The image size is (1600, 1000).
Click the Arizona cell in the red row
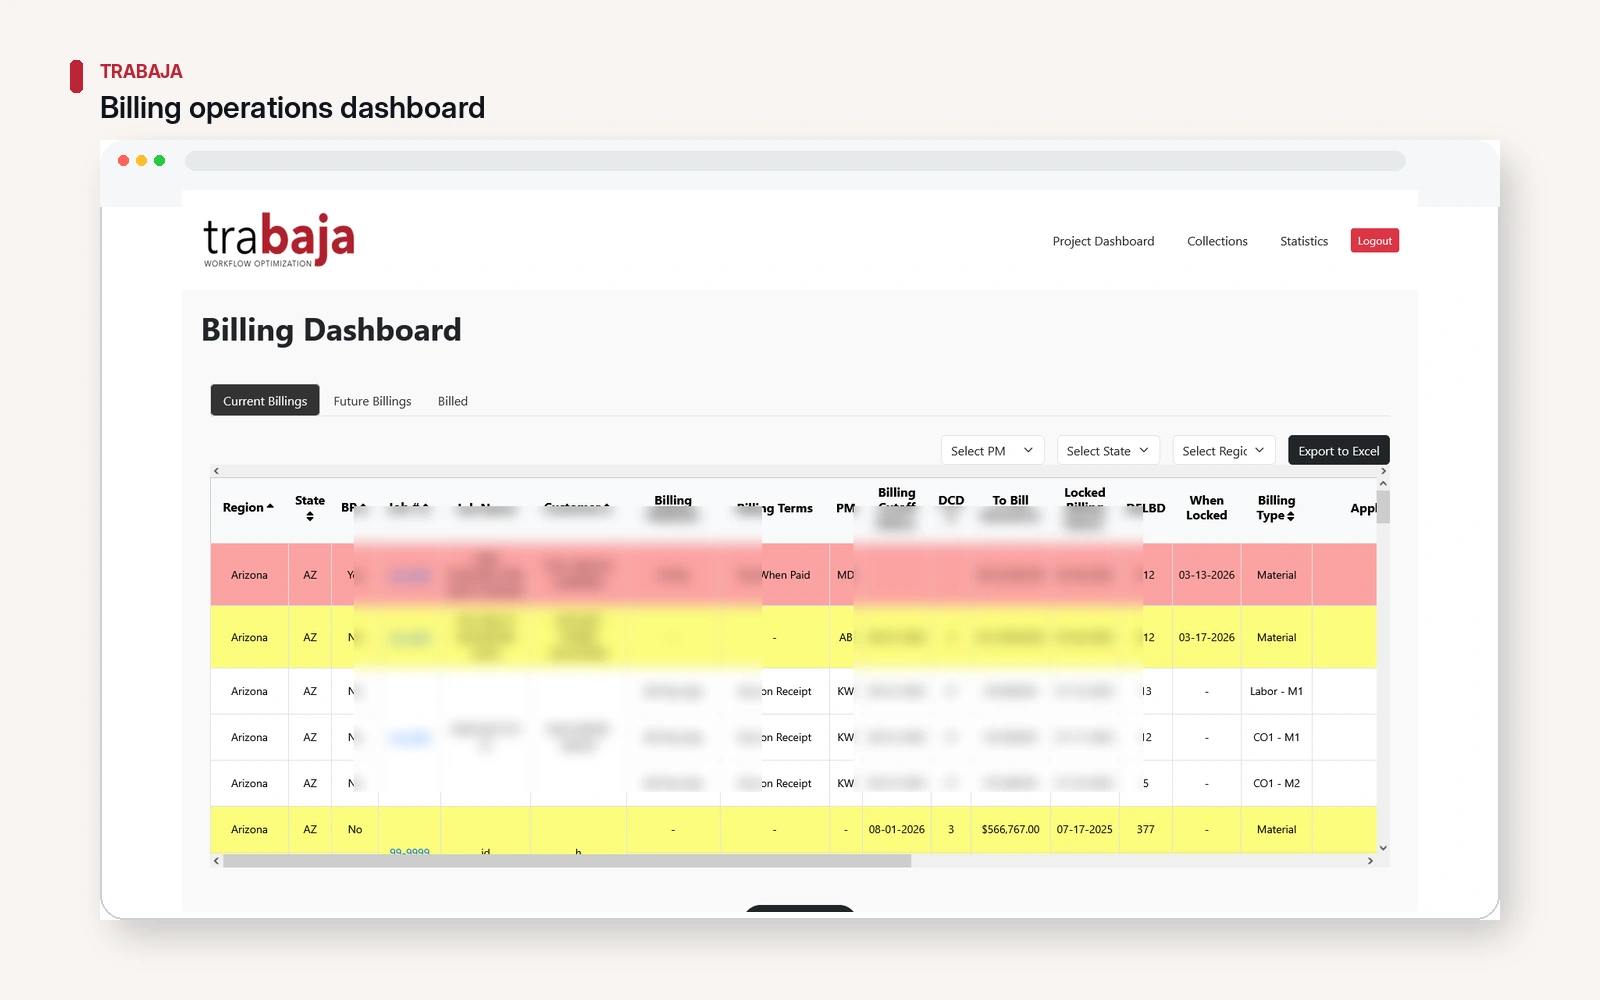pyautogui.click(x=249, y=575)
